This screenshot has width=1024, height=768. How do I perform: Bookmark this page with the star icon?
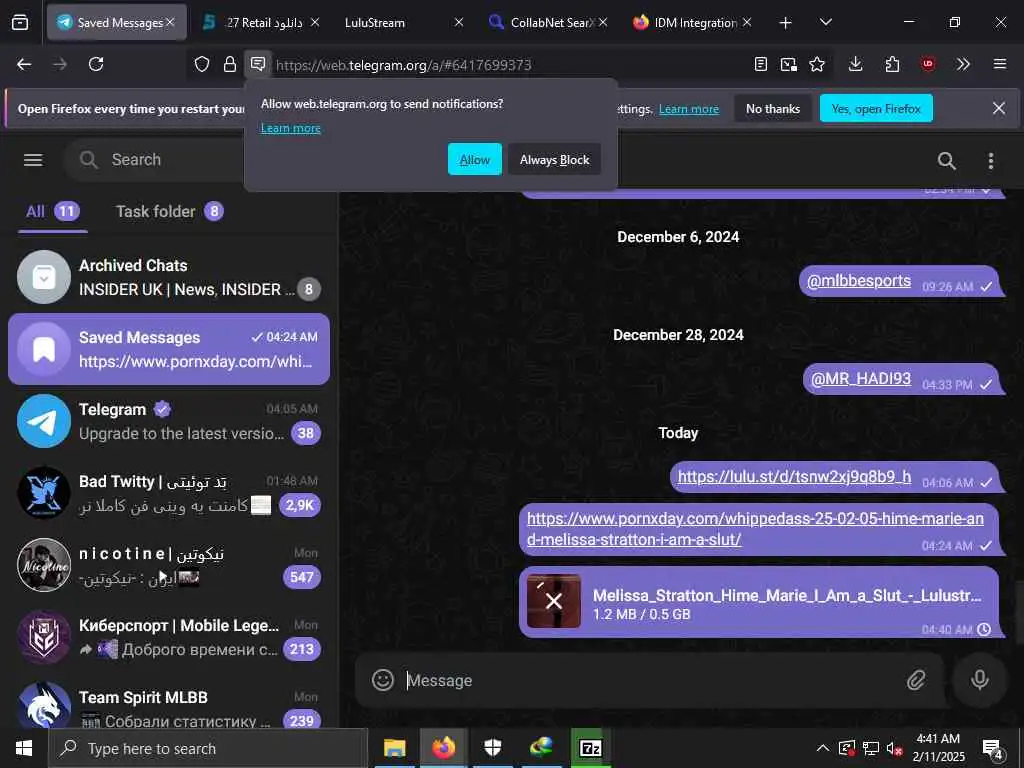pos(817,64)
